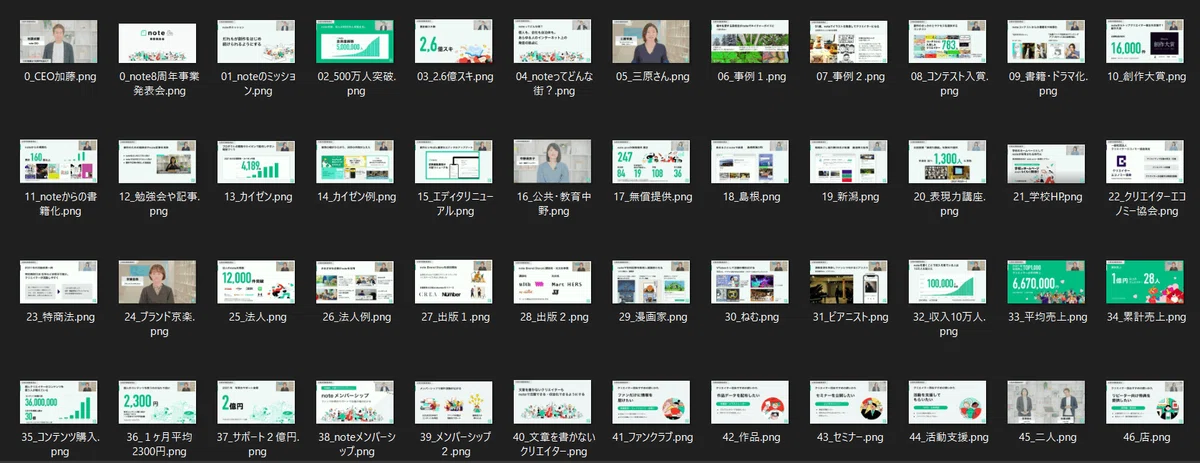Select the 40_文章を書かないクリエイター.png thumbnail
Screen dimensions: 1200x463
553,403
